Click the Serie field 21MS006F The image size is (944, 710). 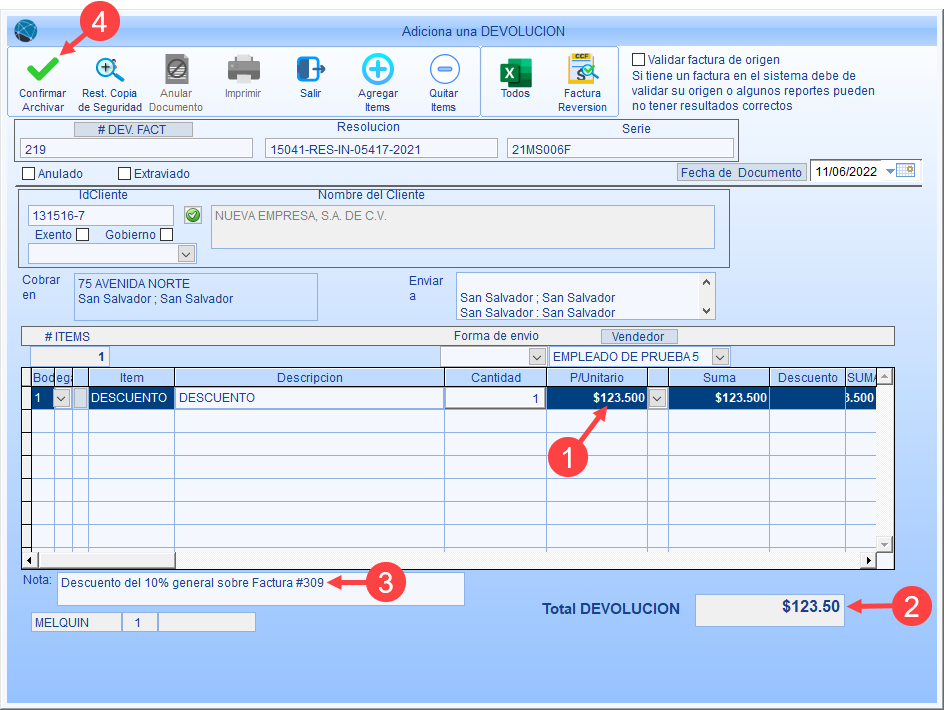click(x=620, y=149)
